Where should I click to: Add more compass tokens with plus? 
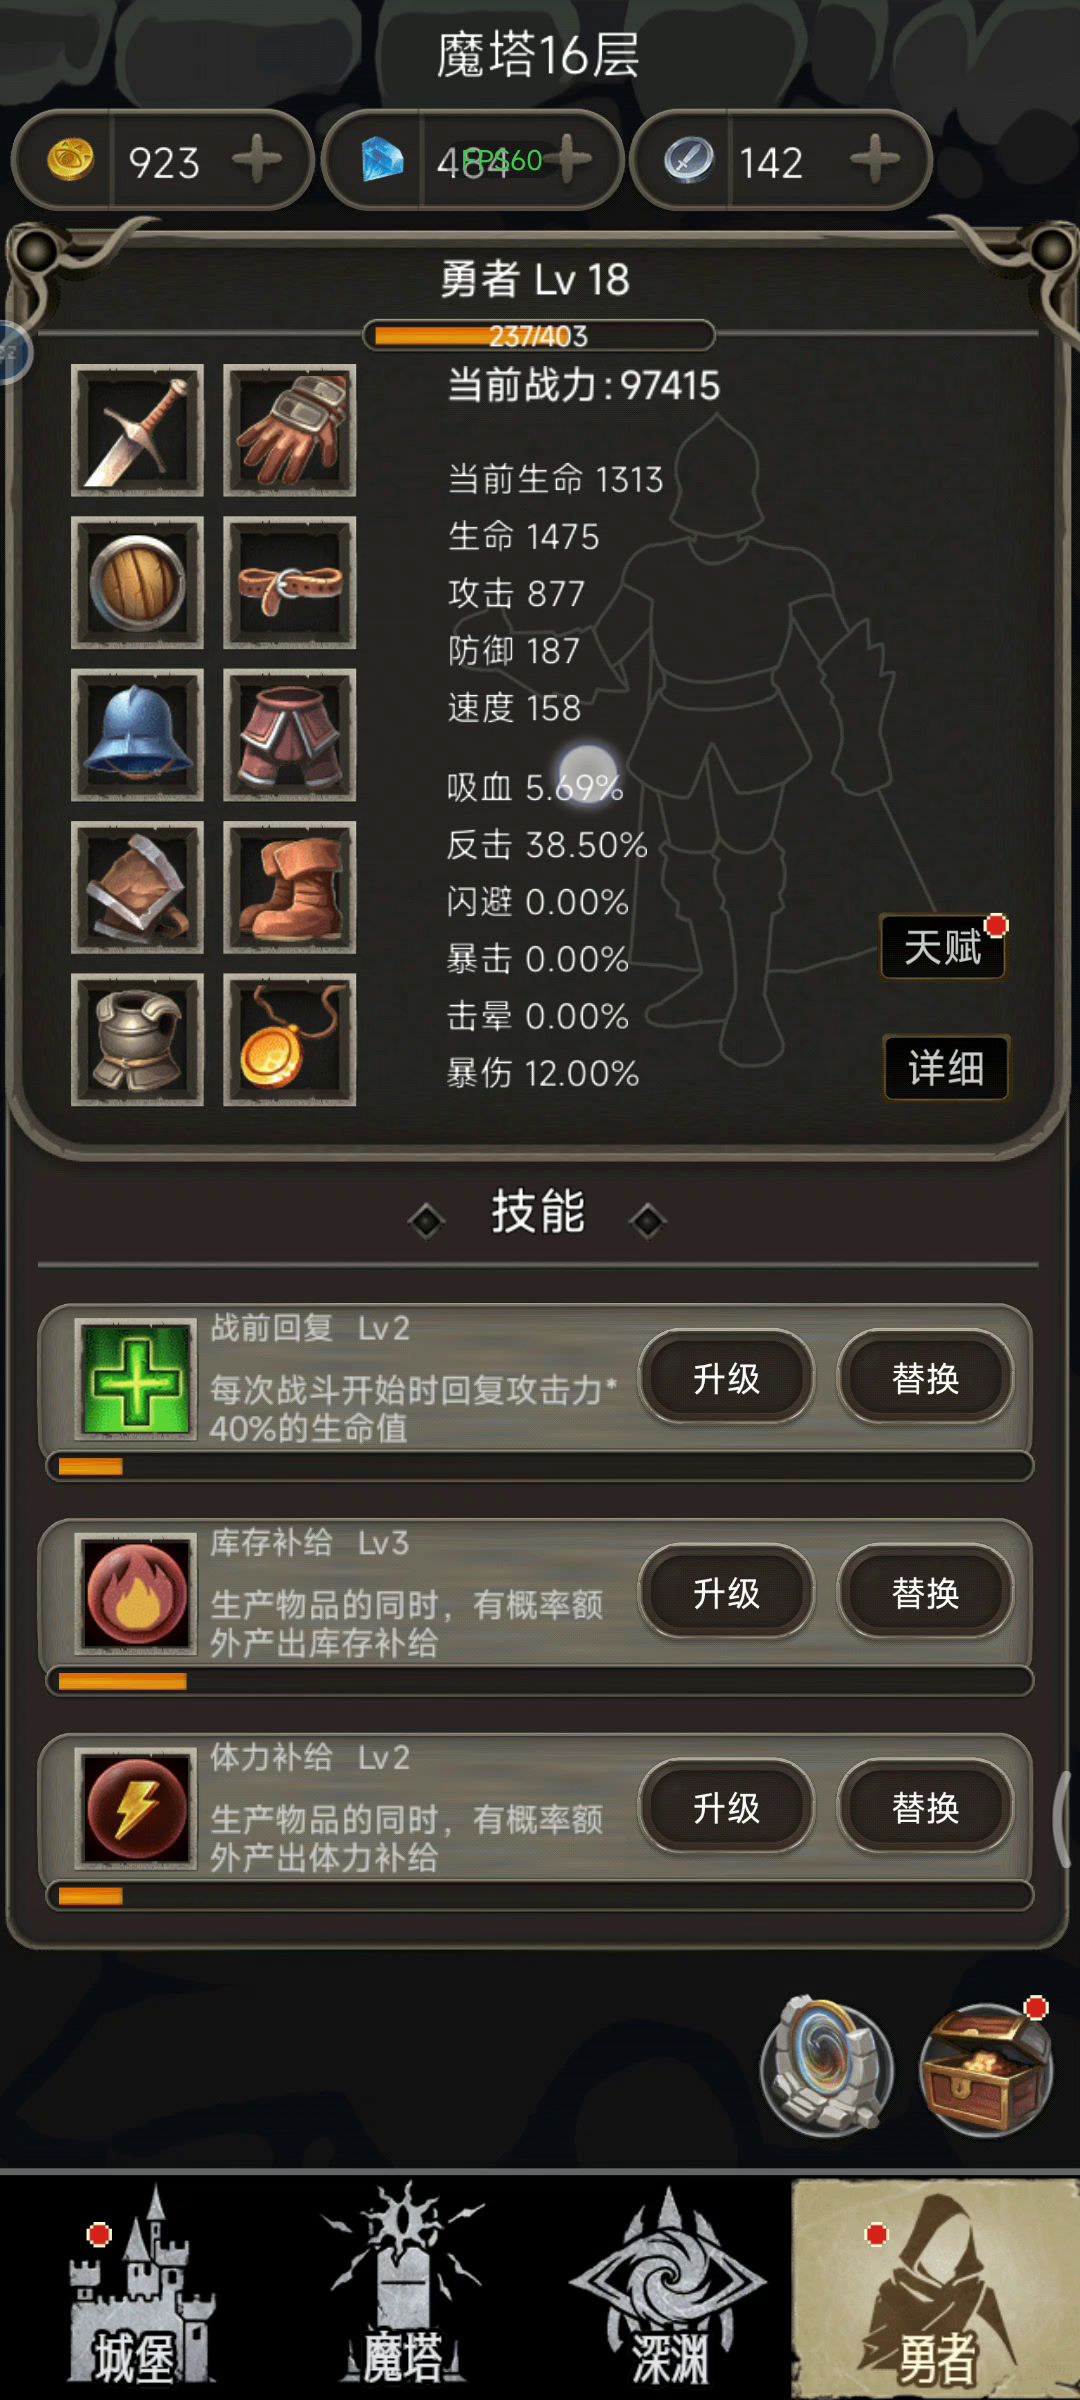(x=875, y=160)
